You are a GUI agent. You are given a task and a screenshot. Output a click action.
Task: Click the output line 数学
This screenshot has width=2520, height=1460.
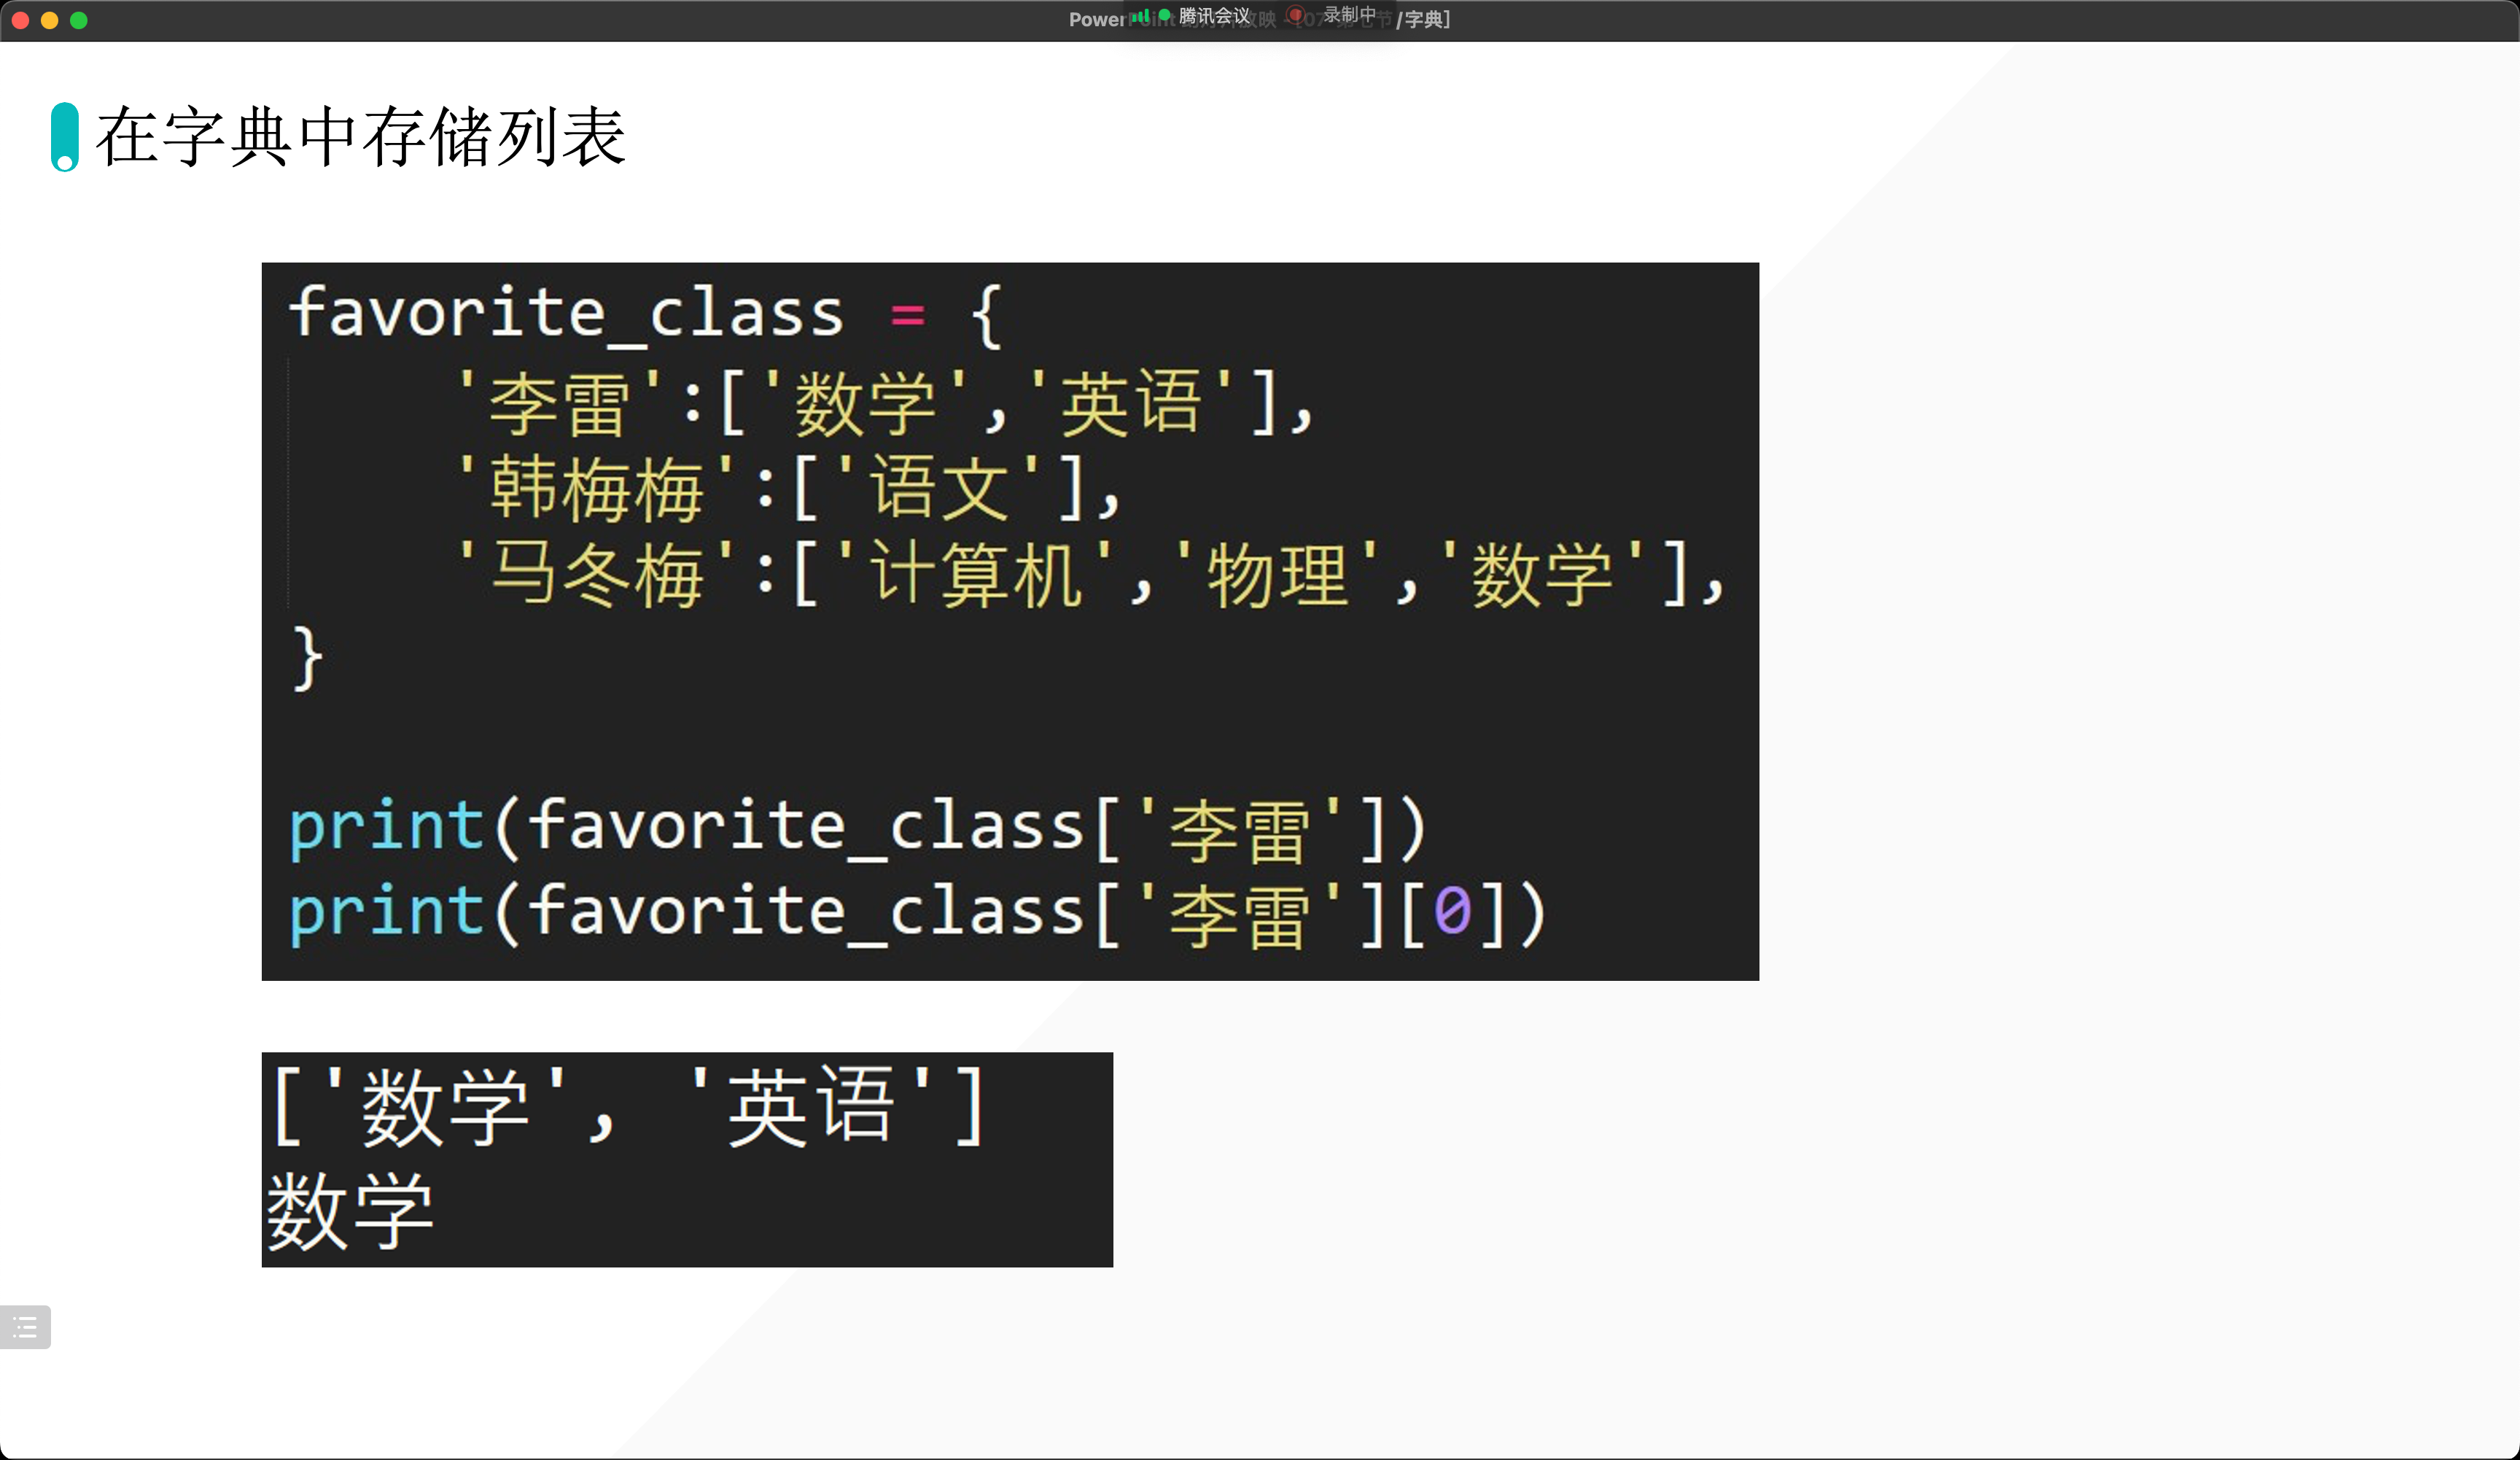[350, 1211]
